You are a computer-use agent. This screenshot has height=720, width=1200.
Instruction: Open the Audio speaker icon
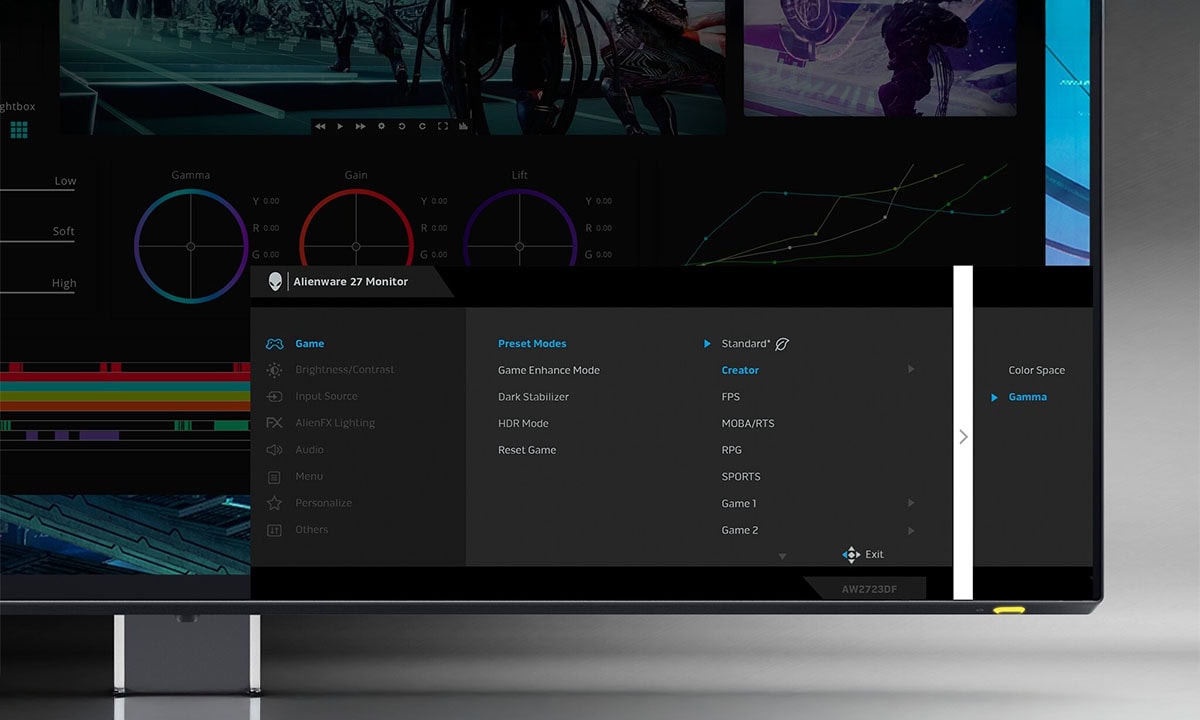click(x=274, y=450)
